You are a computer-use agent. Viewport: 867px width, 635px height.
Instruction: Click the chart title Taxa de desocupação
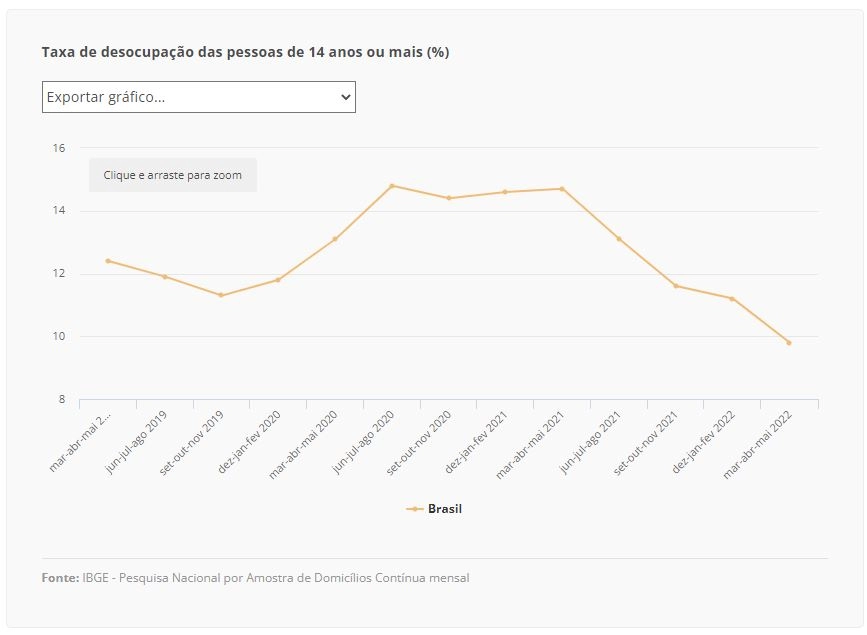tap(246, 52)
